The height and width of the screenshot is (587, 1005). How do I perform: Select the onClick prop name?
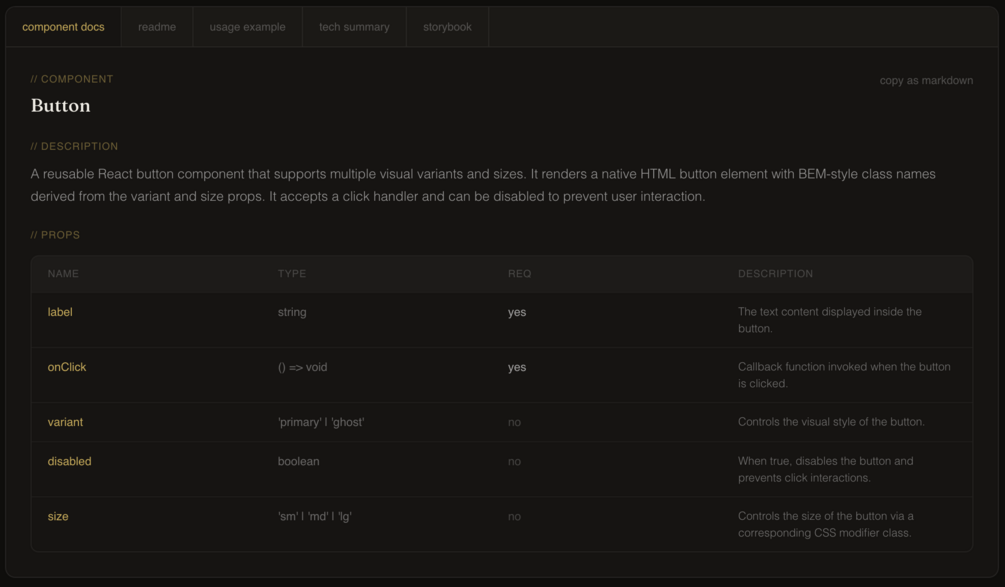pos(67,367)
